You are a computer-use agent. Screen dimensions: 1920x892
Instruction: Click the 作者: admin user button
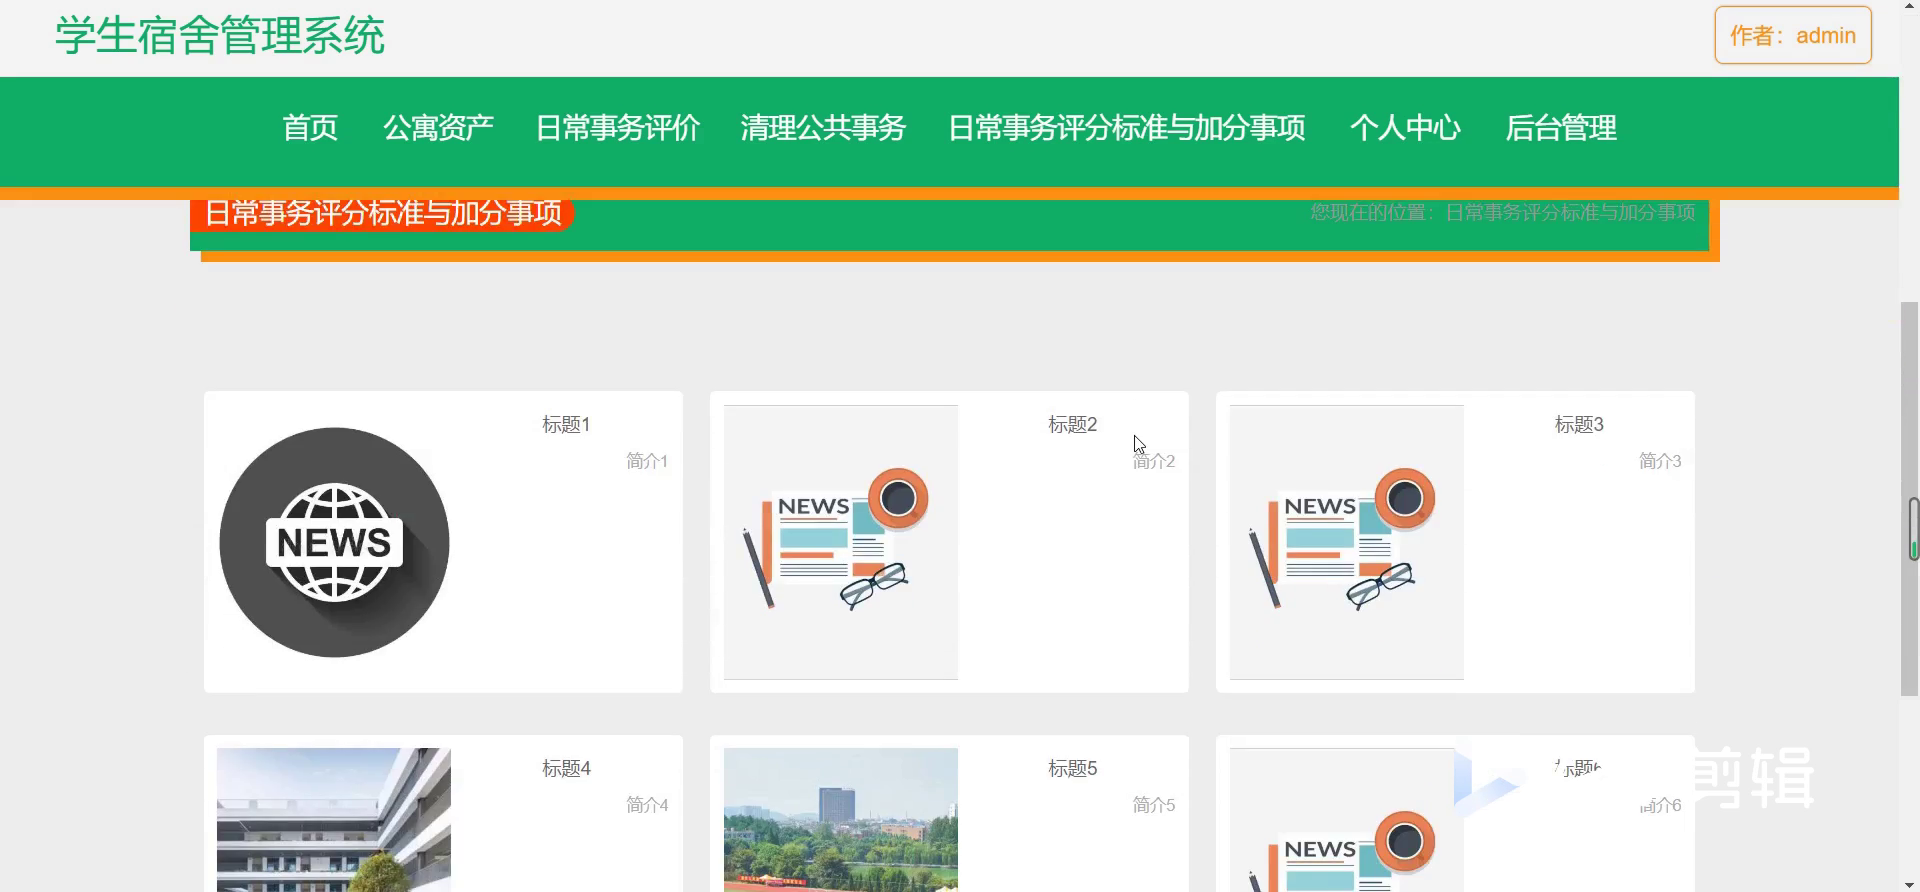1793,35
